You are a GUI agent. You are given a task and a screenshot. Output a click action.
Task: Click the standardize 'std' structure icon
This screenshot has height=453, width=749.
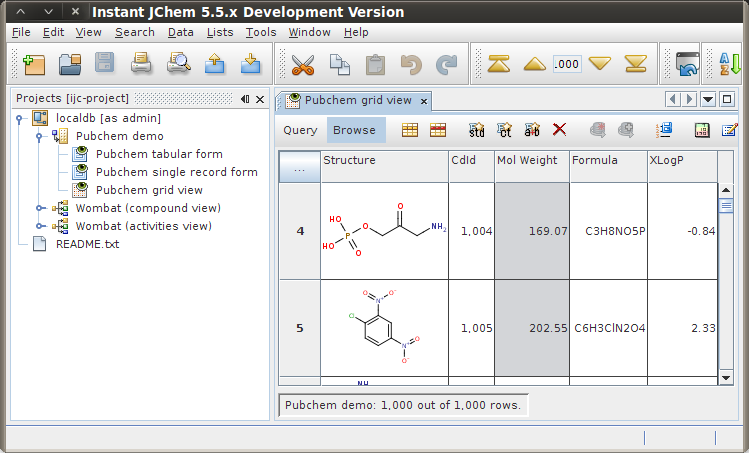coord(477,130)
